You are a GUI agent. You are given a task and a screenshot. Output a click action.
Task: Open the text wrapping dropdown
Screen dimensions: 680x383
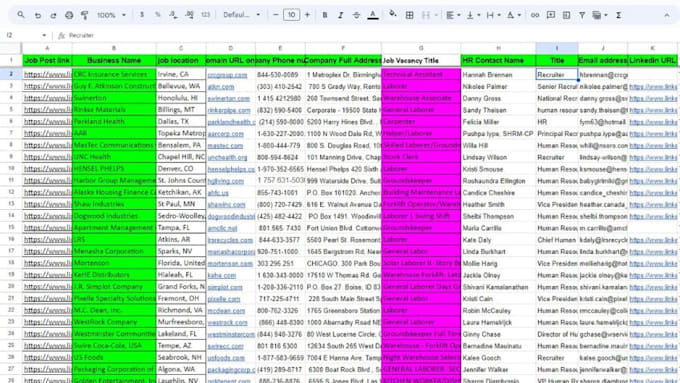click(x=493, y=15)
